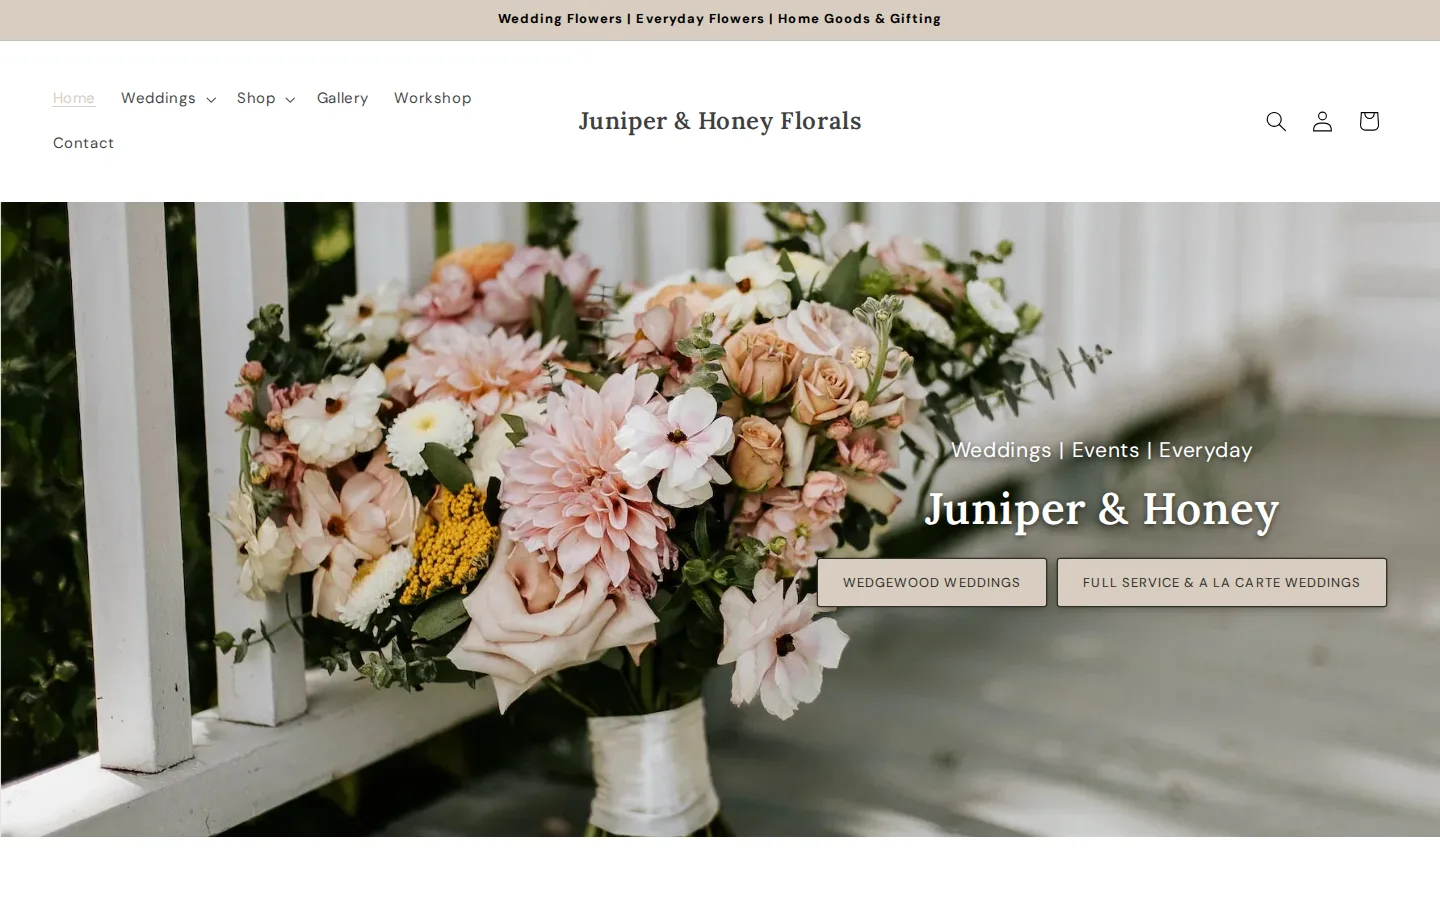
Task: Click the Wedgewood Weddings button
Action: click(x=932, y=582)
